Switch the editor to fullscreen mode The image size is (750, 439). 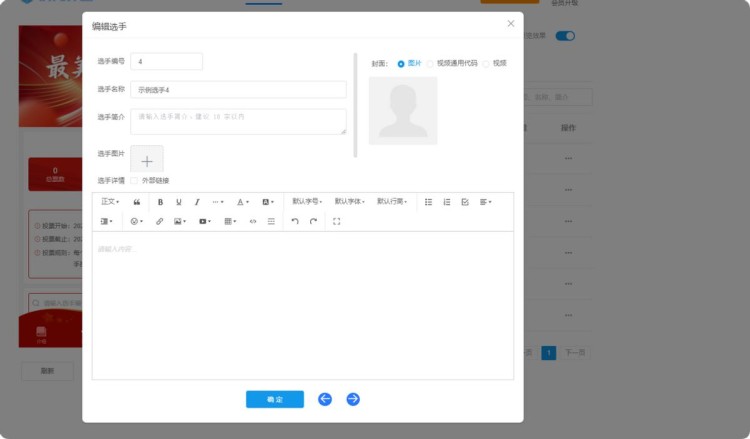coord(336,221)
